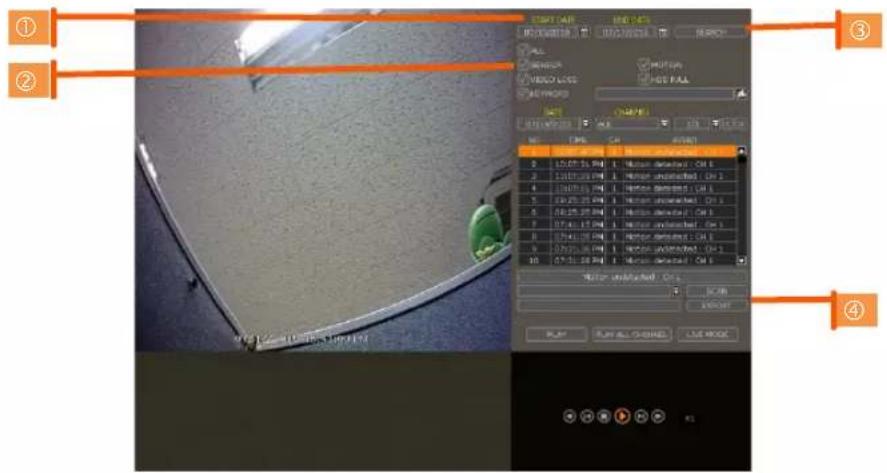Select log entry number 4
887x473 pixels.
628,188
